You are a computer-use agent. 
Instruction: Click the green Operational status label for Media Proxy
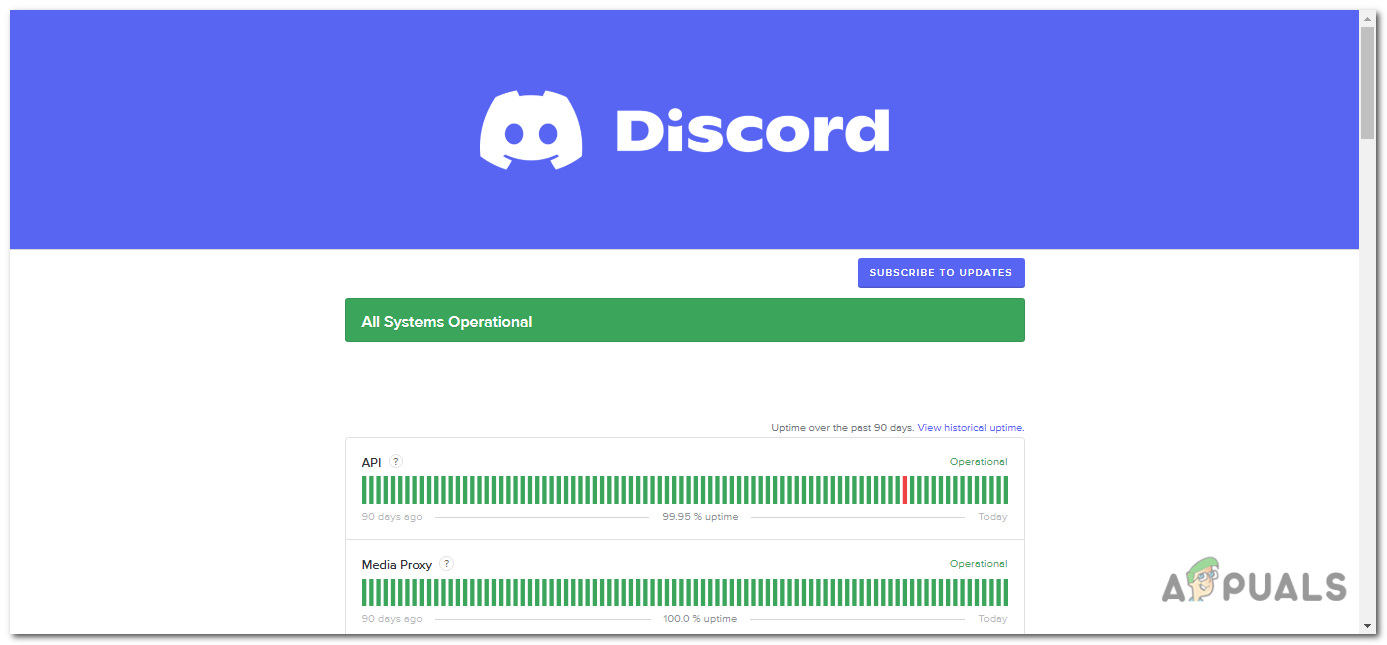978,563
